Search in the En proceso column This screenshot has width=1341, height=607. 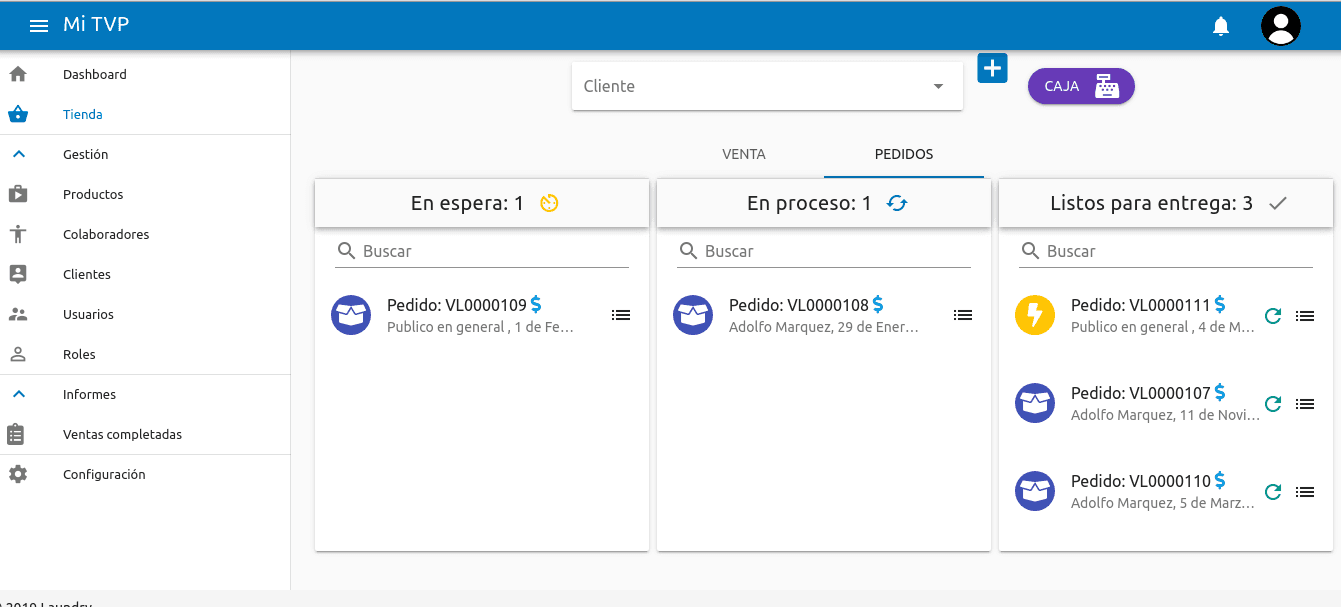824,251
